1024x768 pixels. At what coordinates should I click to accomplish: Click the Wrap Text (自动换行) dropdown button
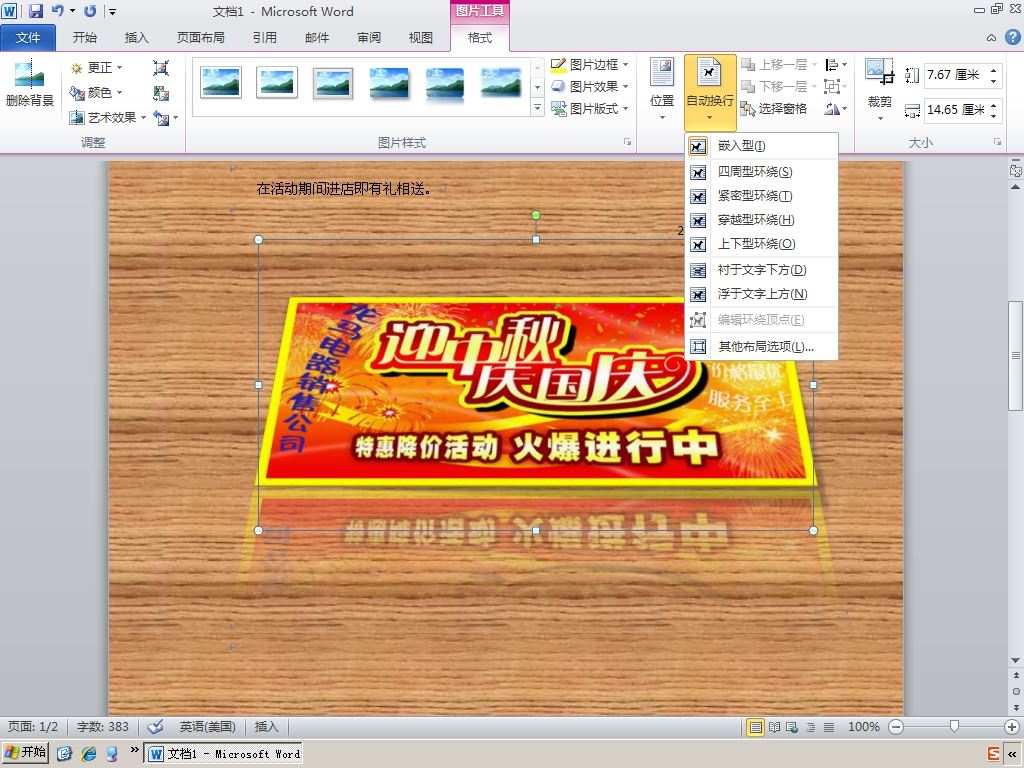(x=710, y=93)
